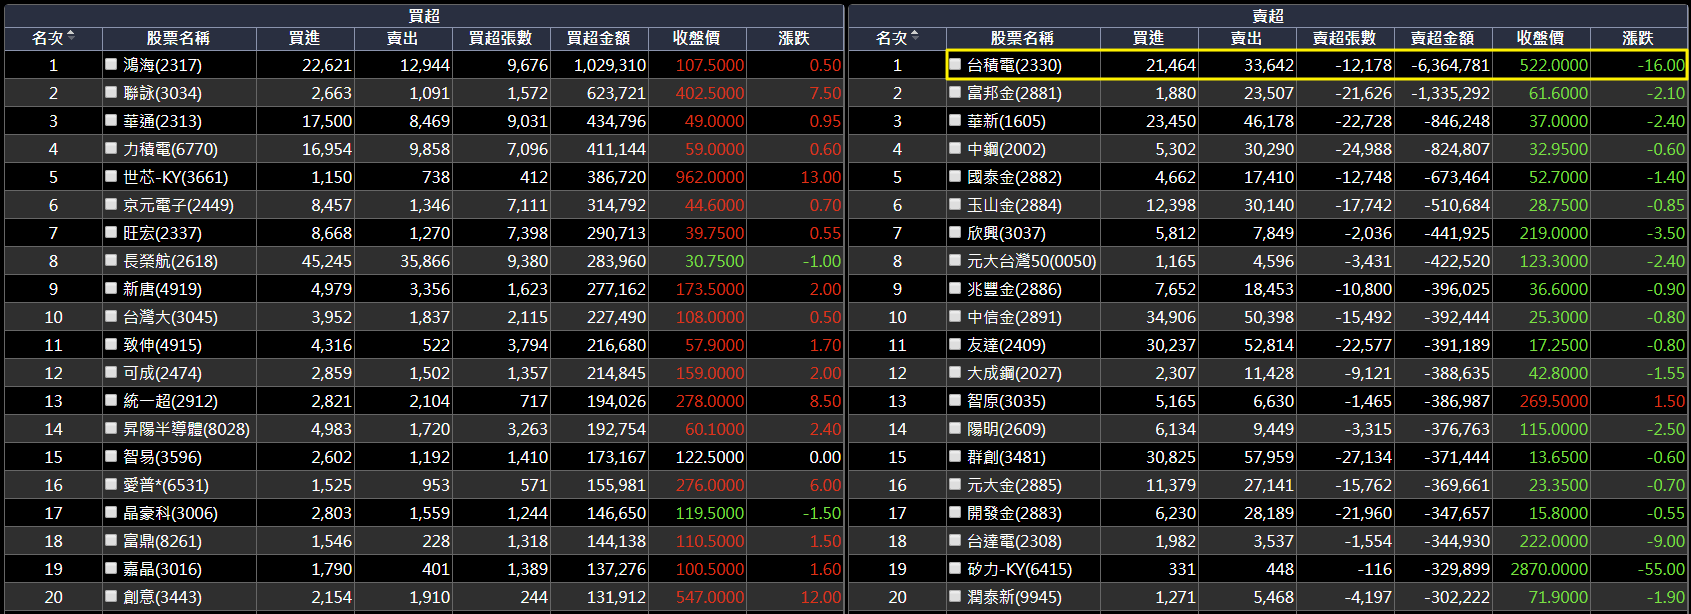Open stock 嘉晶(3016)
1691x614 pixels.
[x=162, y=569]
